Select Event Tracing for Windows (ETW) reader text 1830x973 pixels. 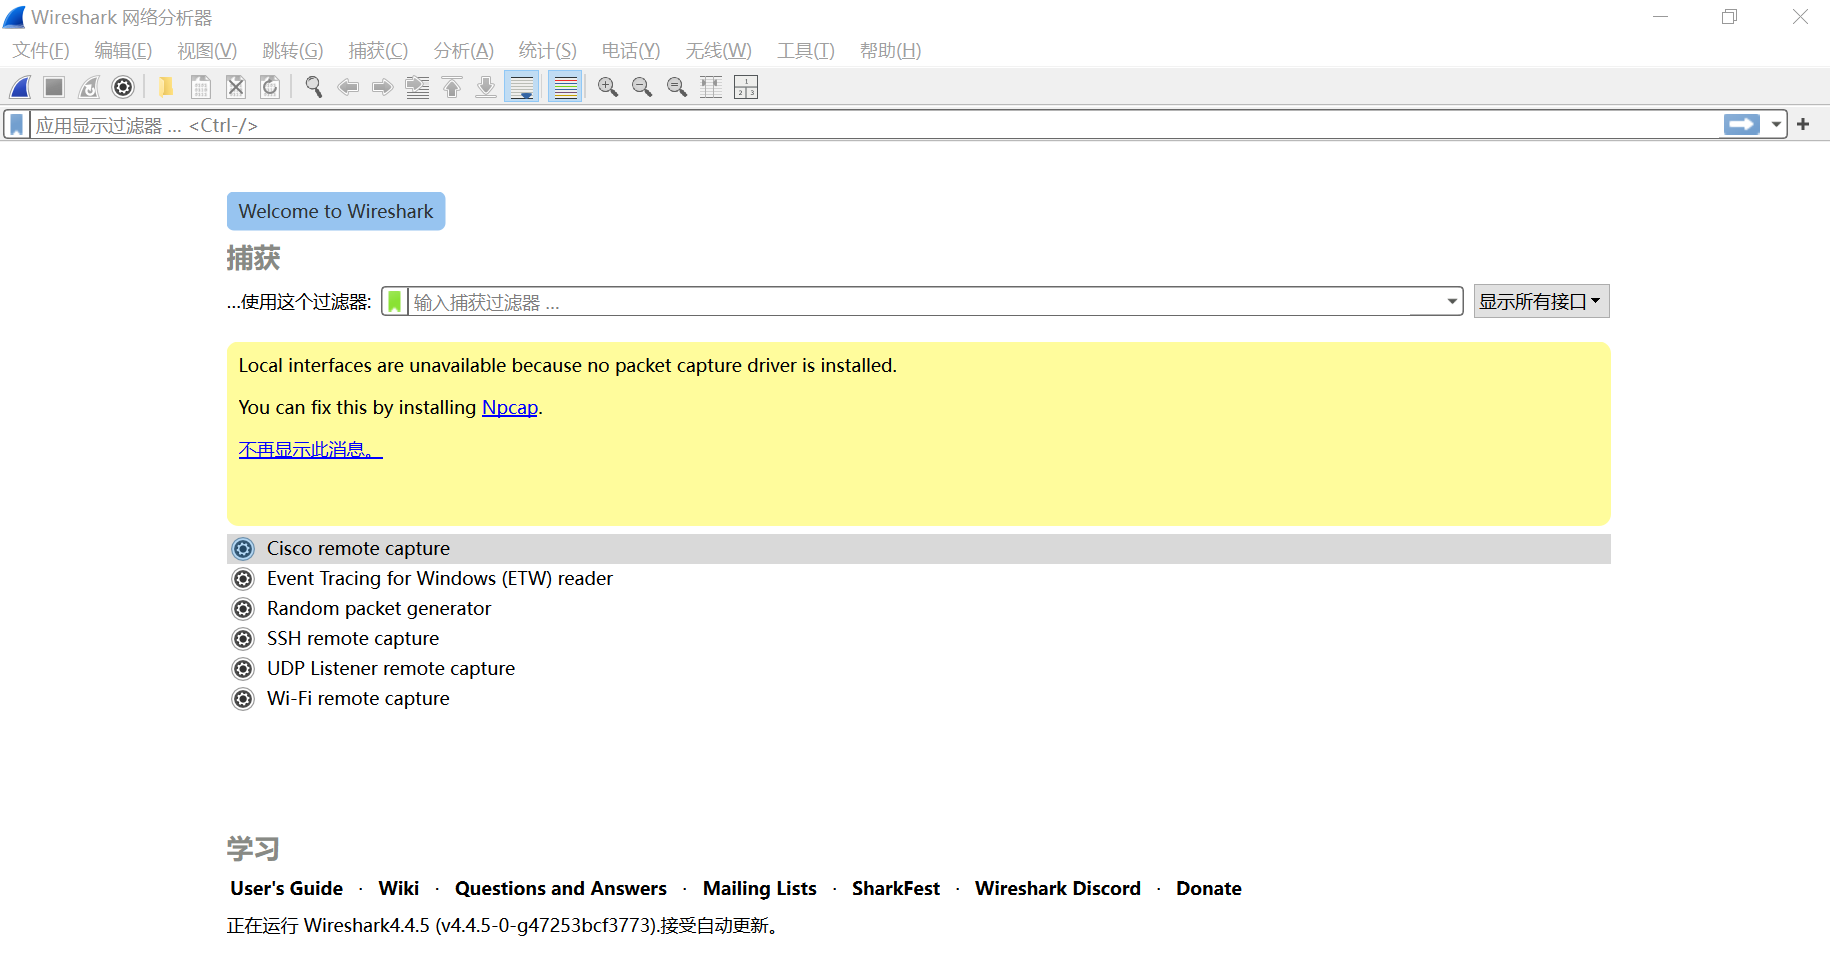(440, 579)
